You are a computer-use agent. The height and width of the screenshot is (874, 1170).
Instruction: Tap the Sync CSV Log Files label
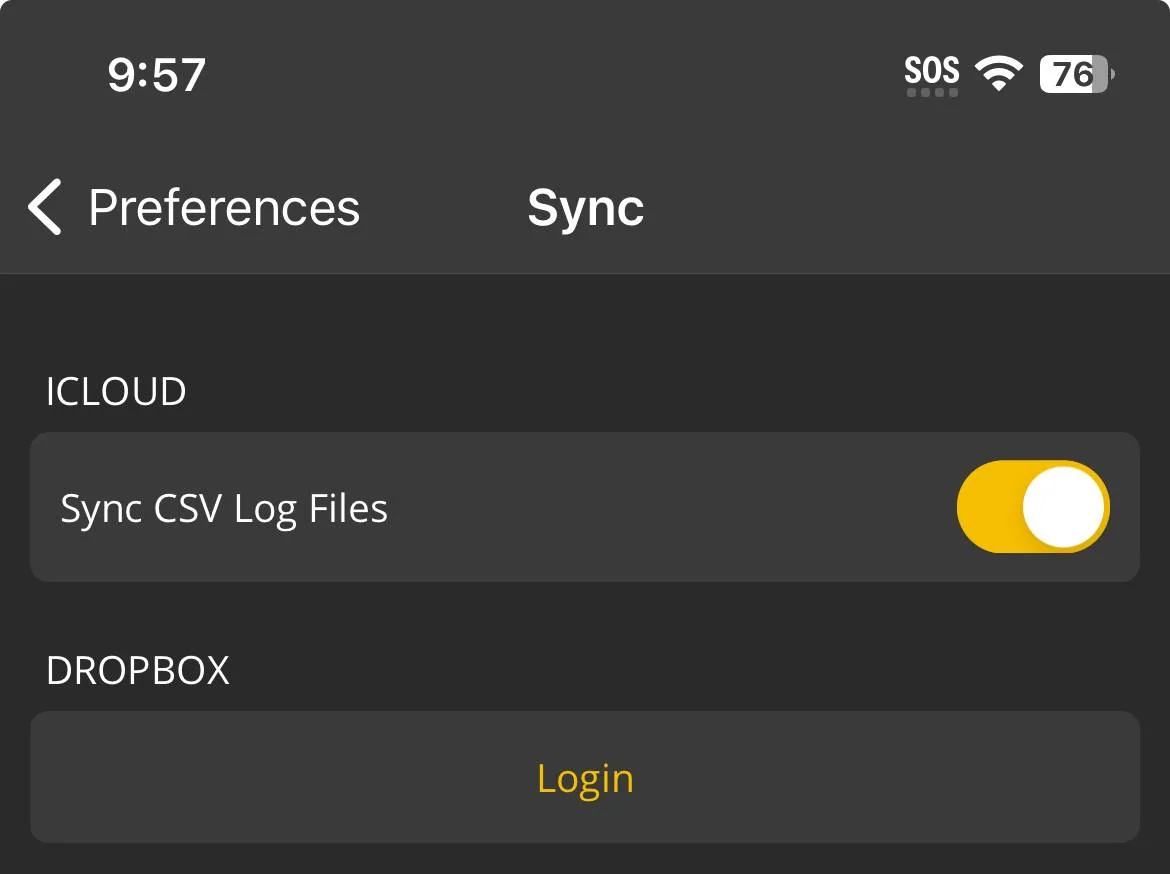224,509
